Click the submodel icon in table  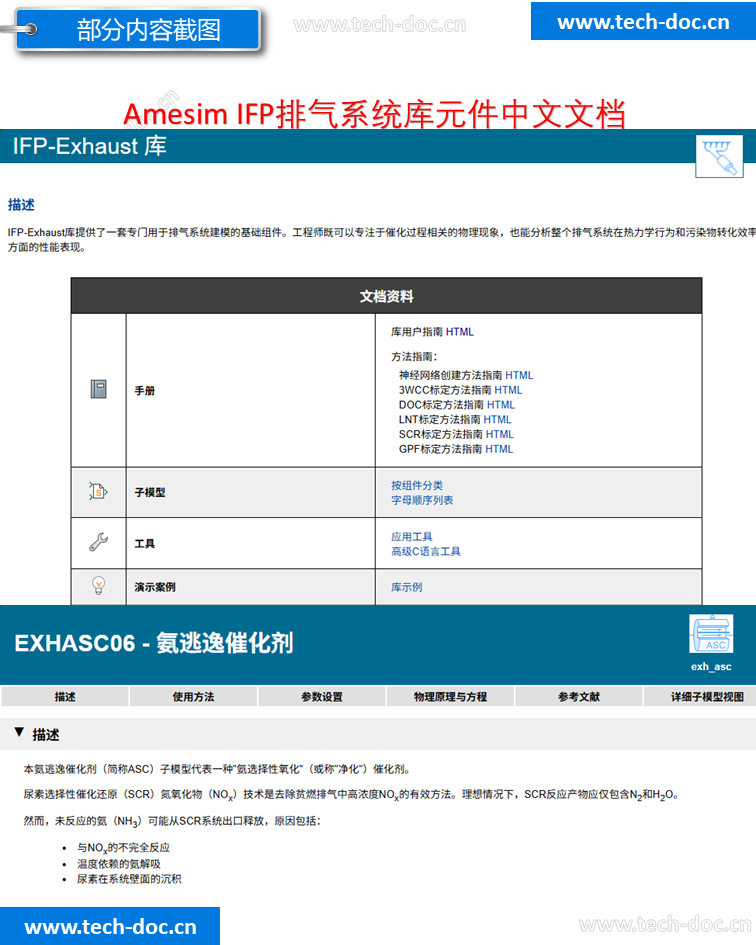pos(98,492)
